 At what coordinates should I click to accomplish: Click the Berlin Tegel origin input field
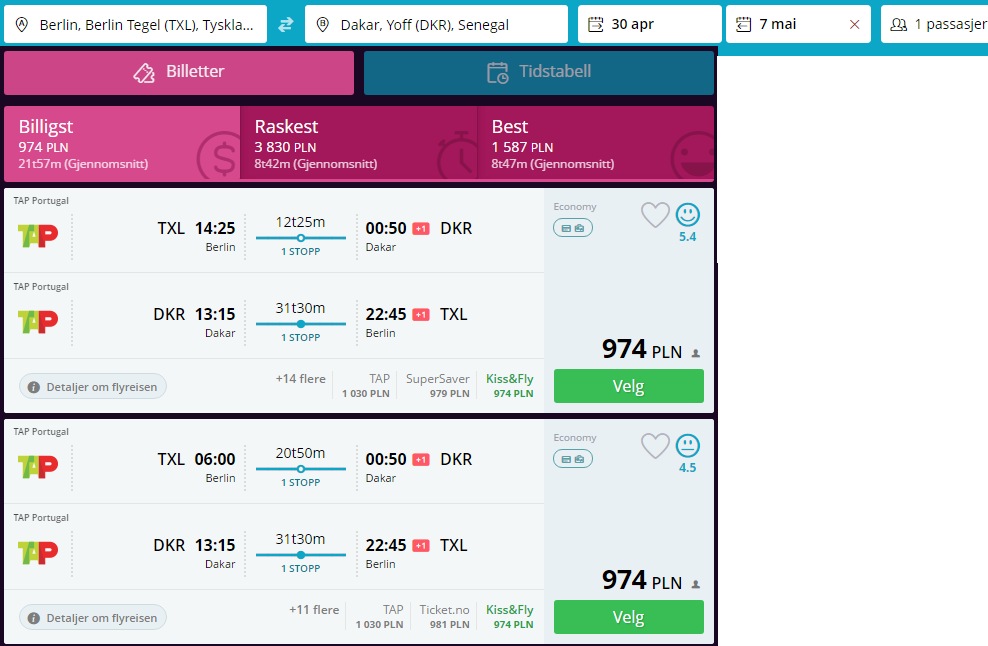click(135, 24)
